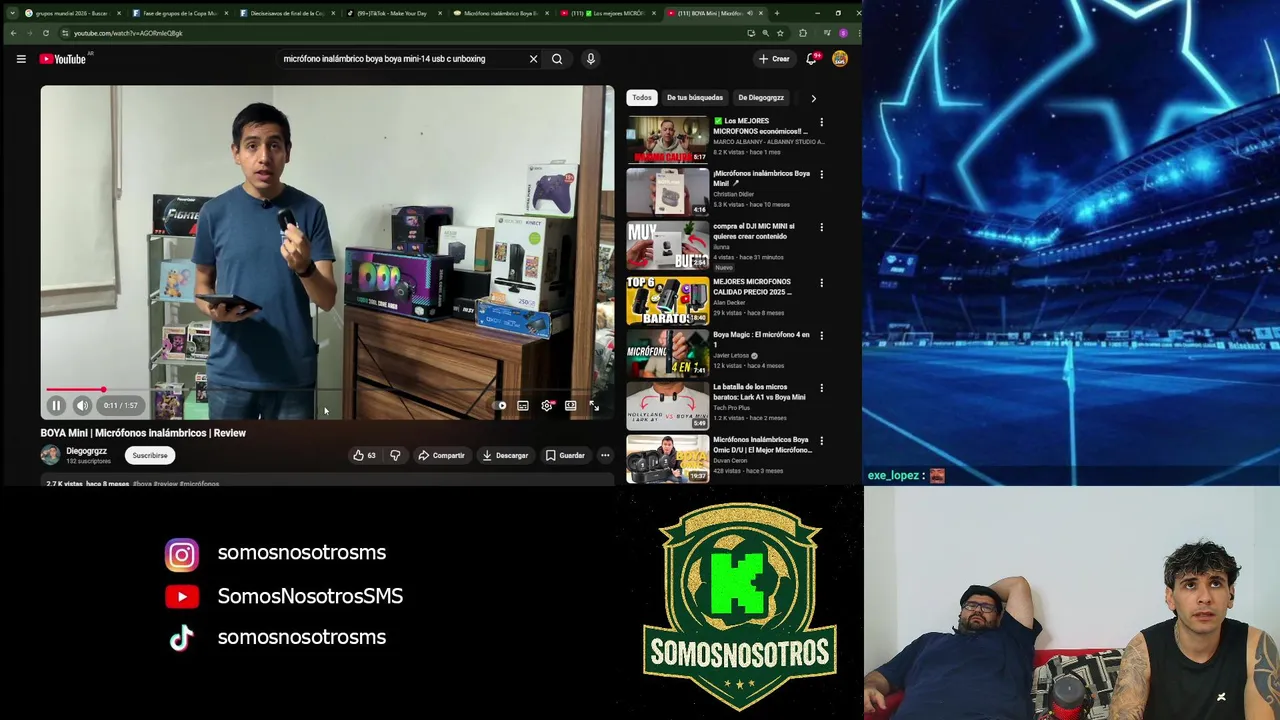This screenshot has height=720, width=1280.
Task: Mute the video with the speaker icon
Action: (x=82, y=405)
